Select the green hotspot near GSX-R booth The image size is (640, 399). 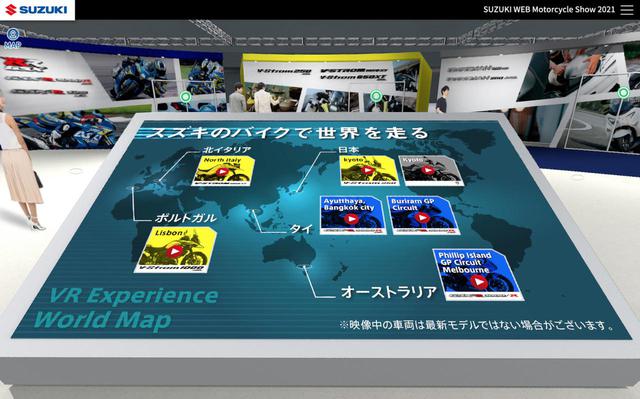(x=186, y=97)
